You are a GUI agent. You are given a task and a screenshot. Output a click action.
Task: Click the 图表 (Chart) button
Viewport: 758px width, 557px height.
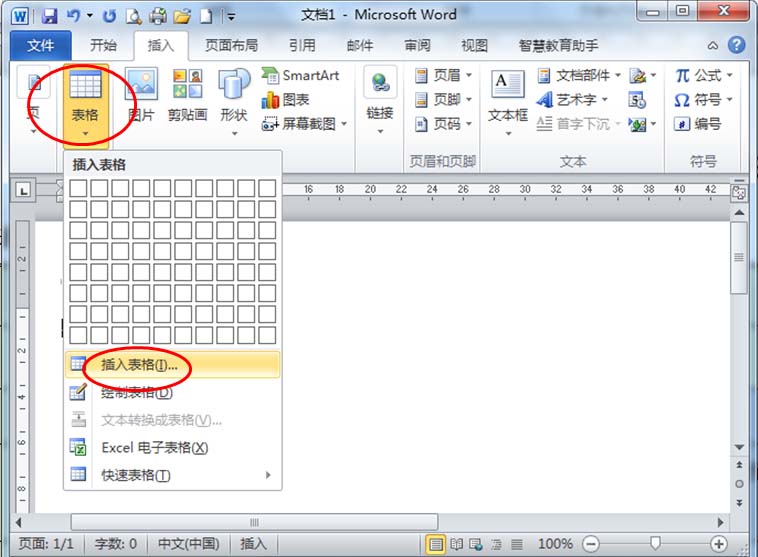[285, 100]
